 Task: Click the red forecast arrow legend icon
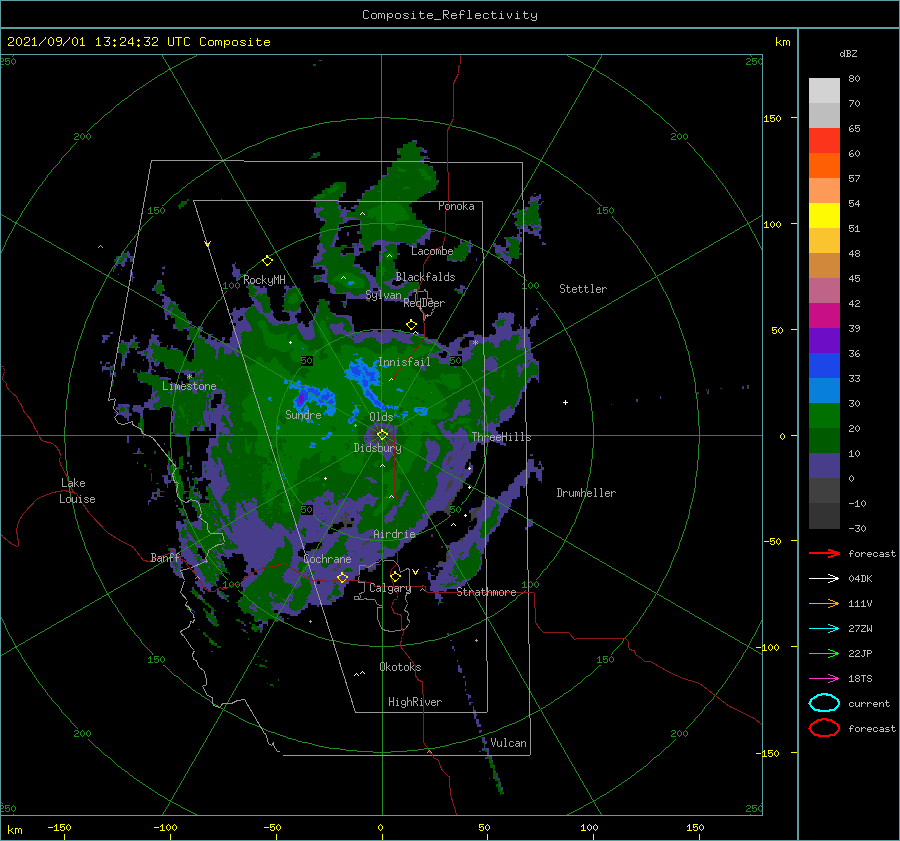824,553
